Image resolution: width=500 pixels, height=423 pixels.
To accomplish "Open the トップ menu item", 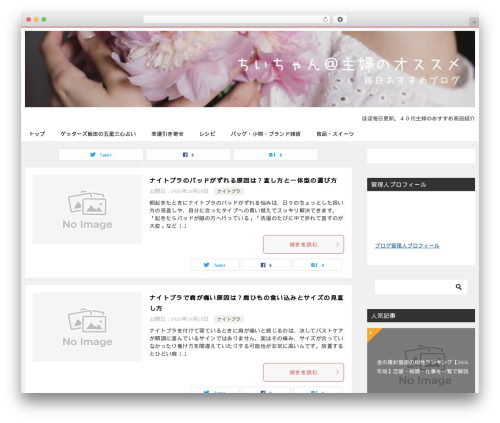I will tap(37, 134).
